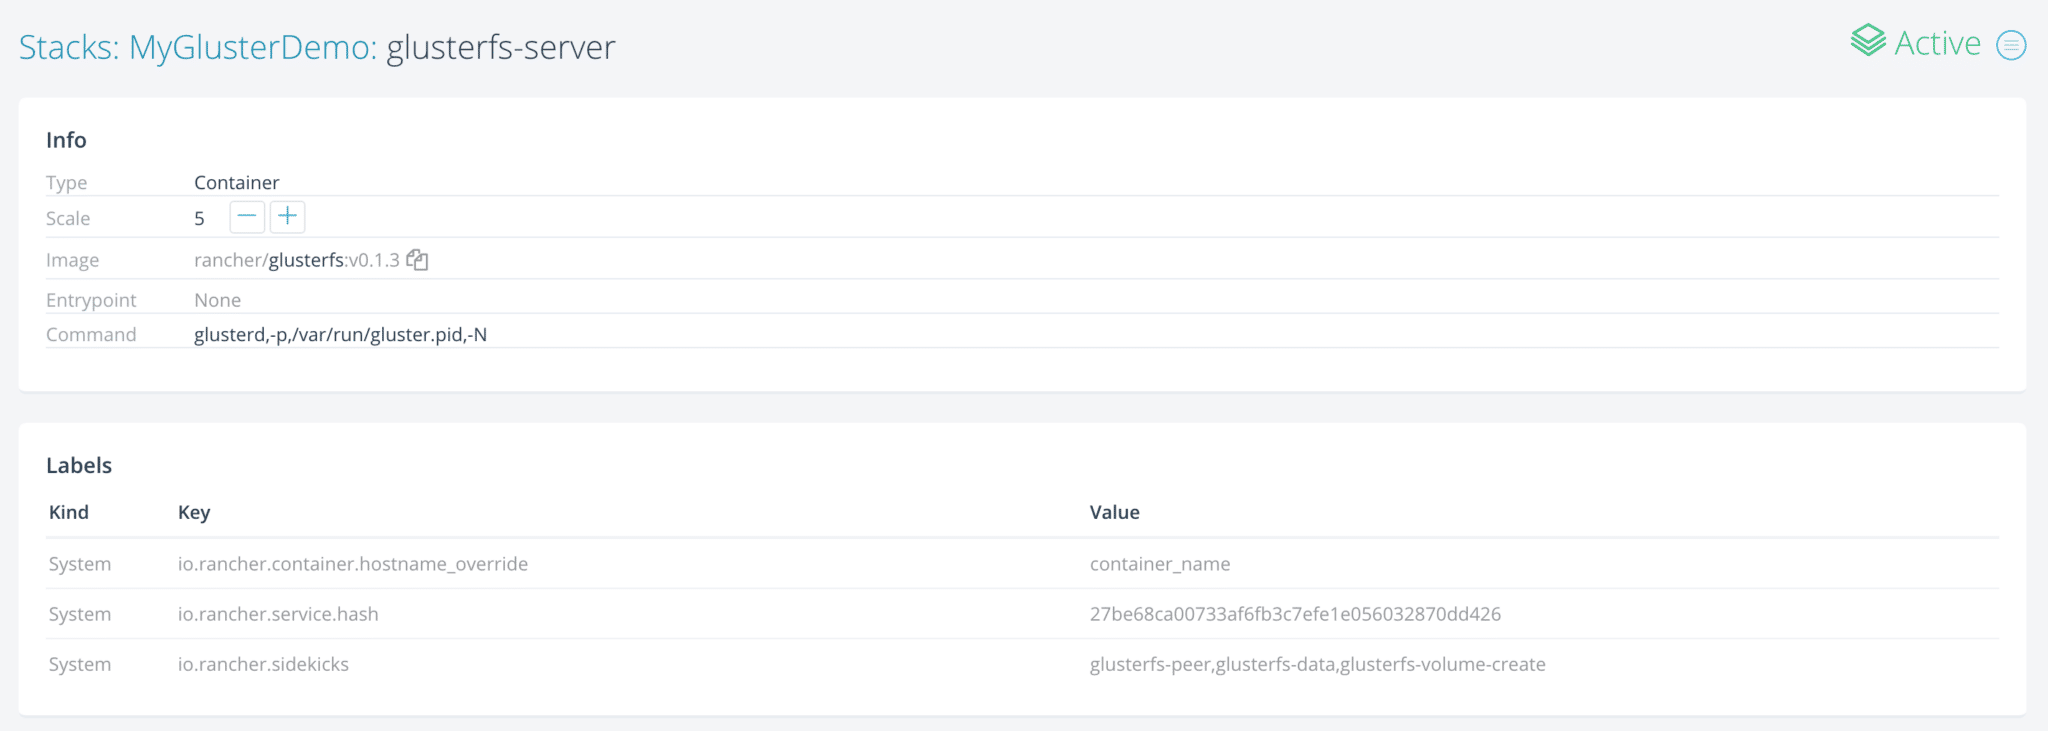Click the glusterd command value
The height and width of the screenshot is (731, 2048).
(340, 335)
